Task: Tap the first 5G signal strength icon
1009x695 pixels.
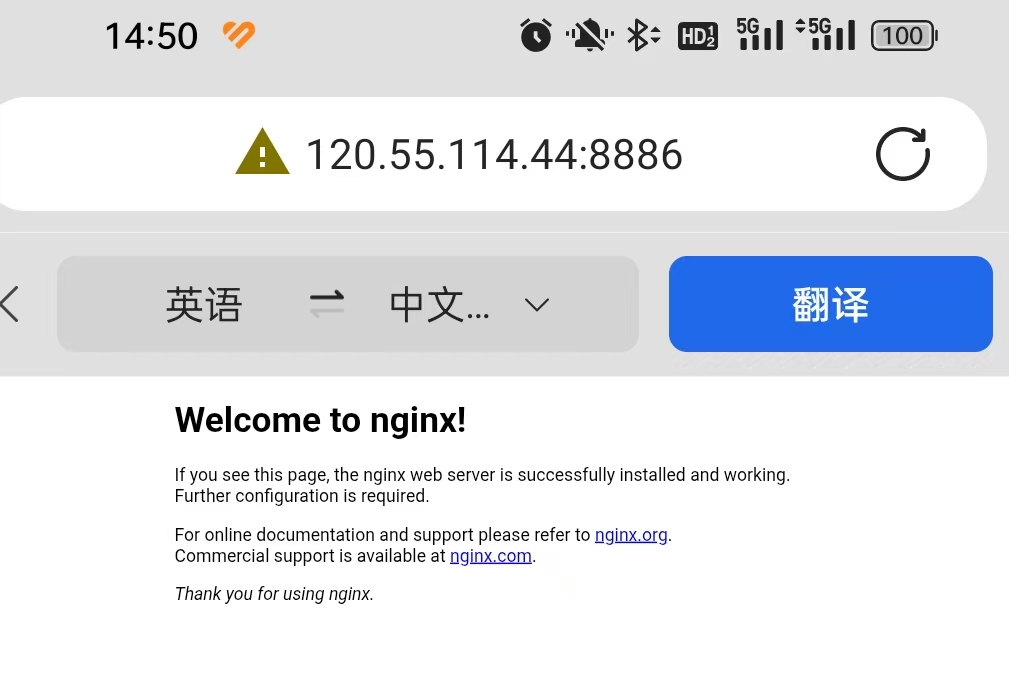Action: coord(760,35)
